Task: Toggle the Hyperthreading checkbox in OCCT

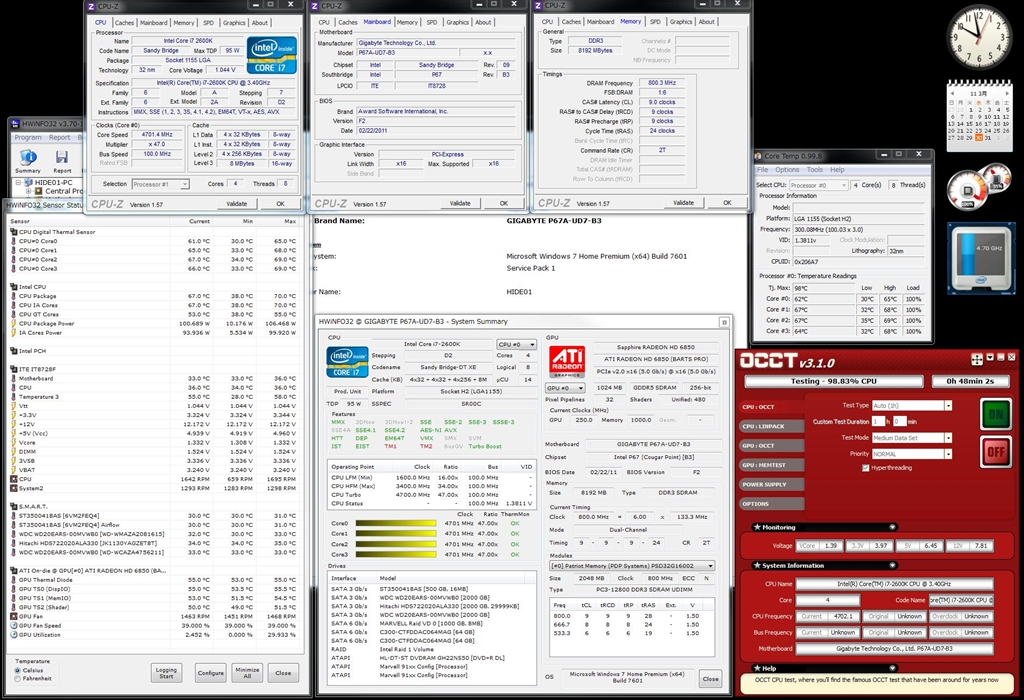Action: (x=865, y=468)
